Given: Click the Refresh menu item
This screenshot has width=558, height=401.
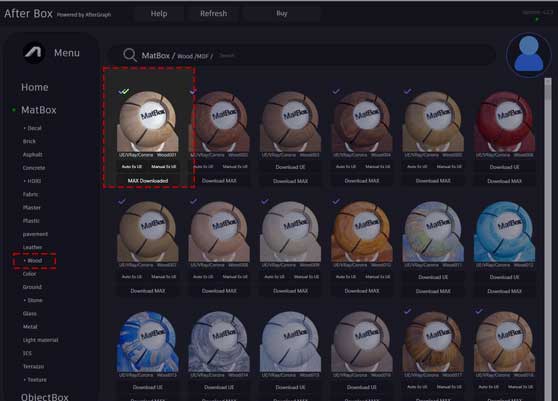Looking at the screenshot, I should coord(213,14).
